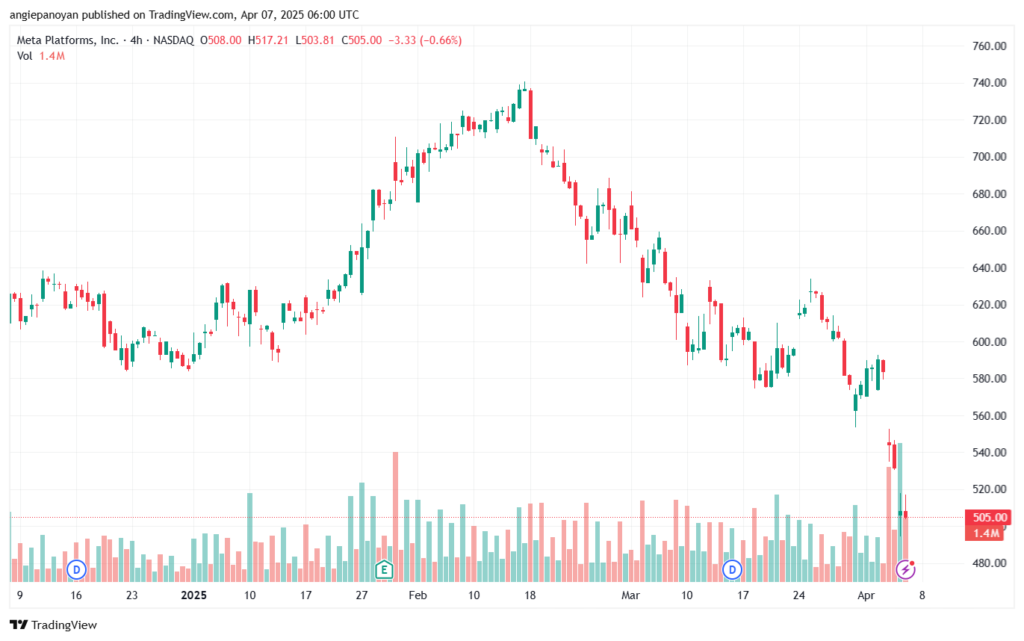This screenshot has width=1024, height=641.
Task: Click the Apr label on the time axis
Action: 866,595
